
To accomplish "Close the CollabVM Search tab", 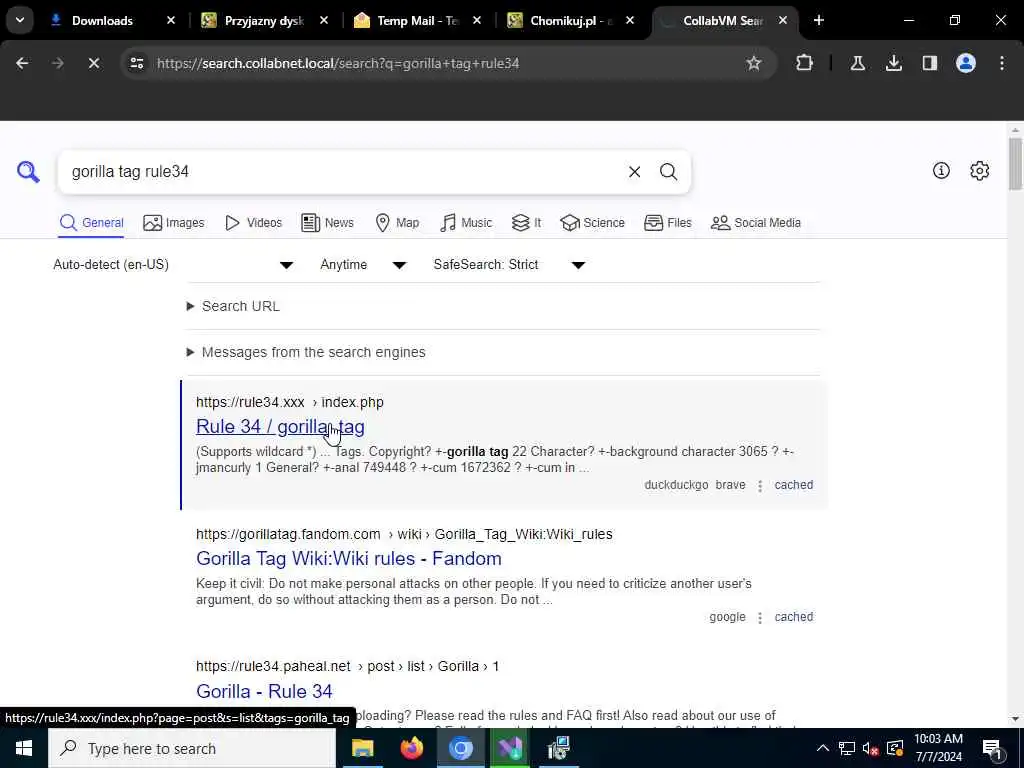I will point(782,21).
